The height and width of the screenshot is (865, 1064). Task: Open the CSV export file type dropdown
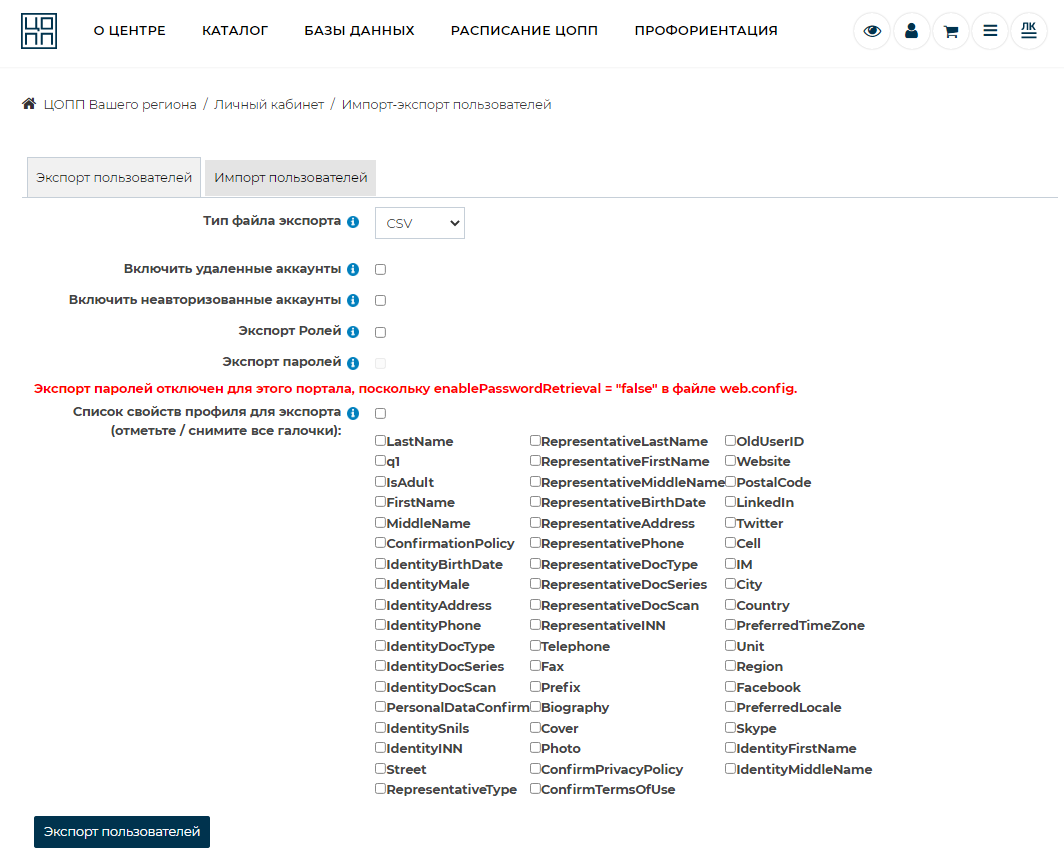click(x=420, y=224)
